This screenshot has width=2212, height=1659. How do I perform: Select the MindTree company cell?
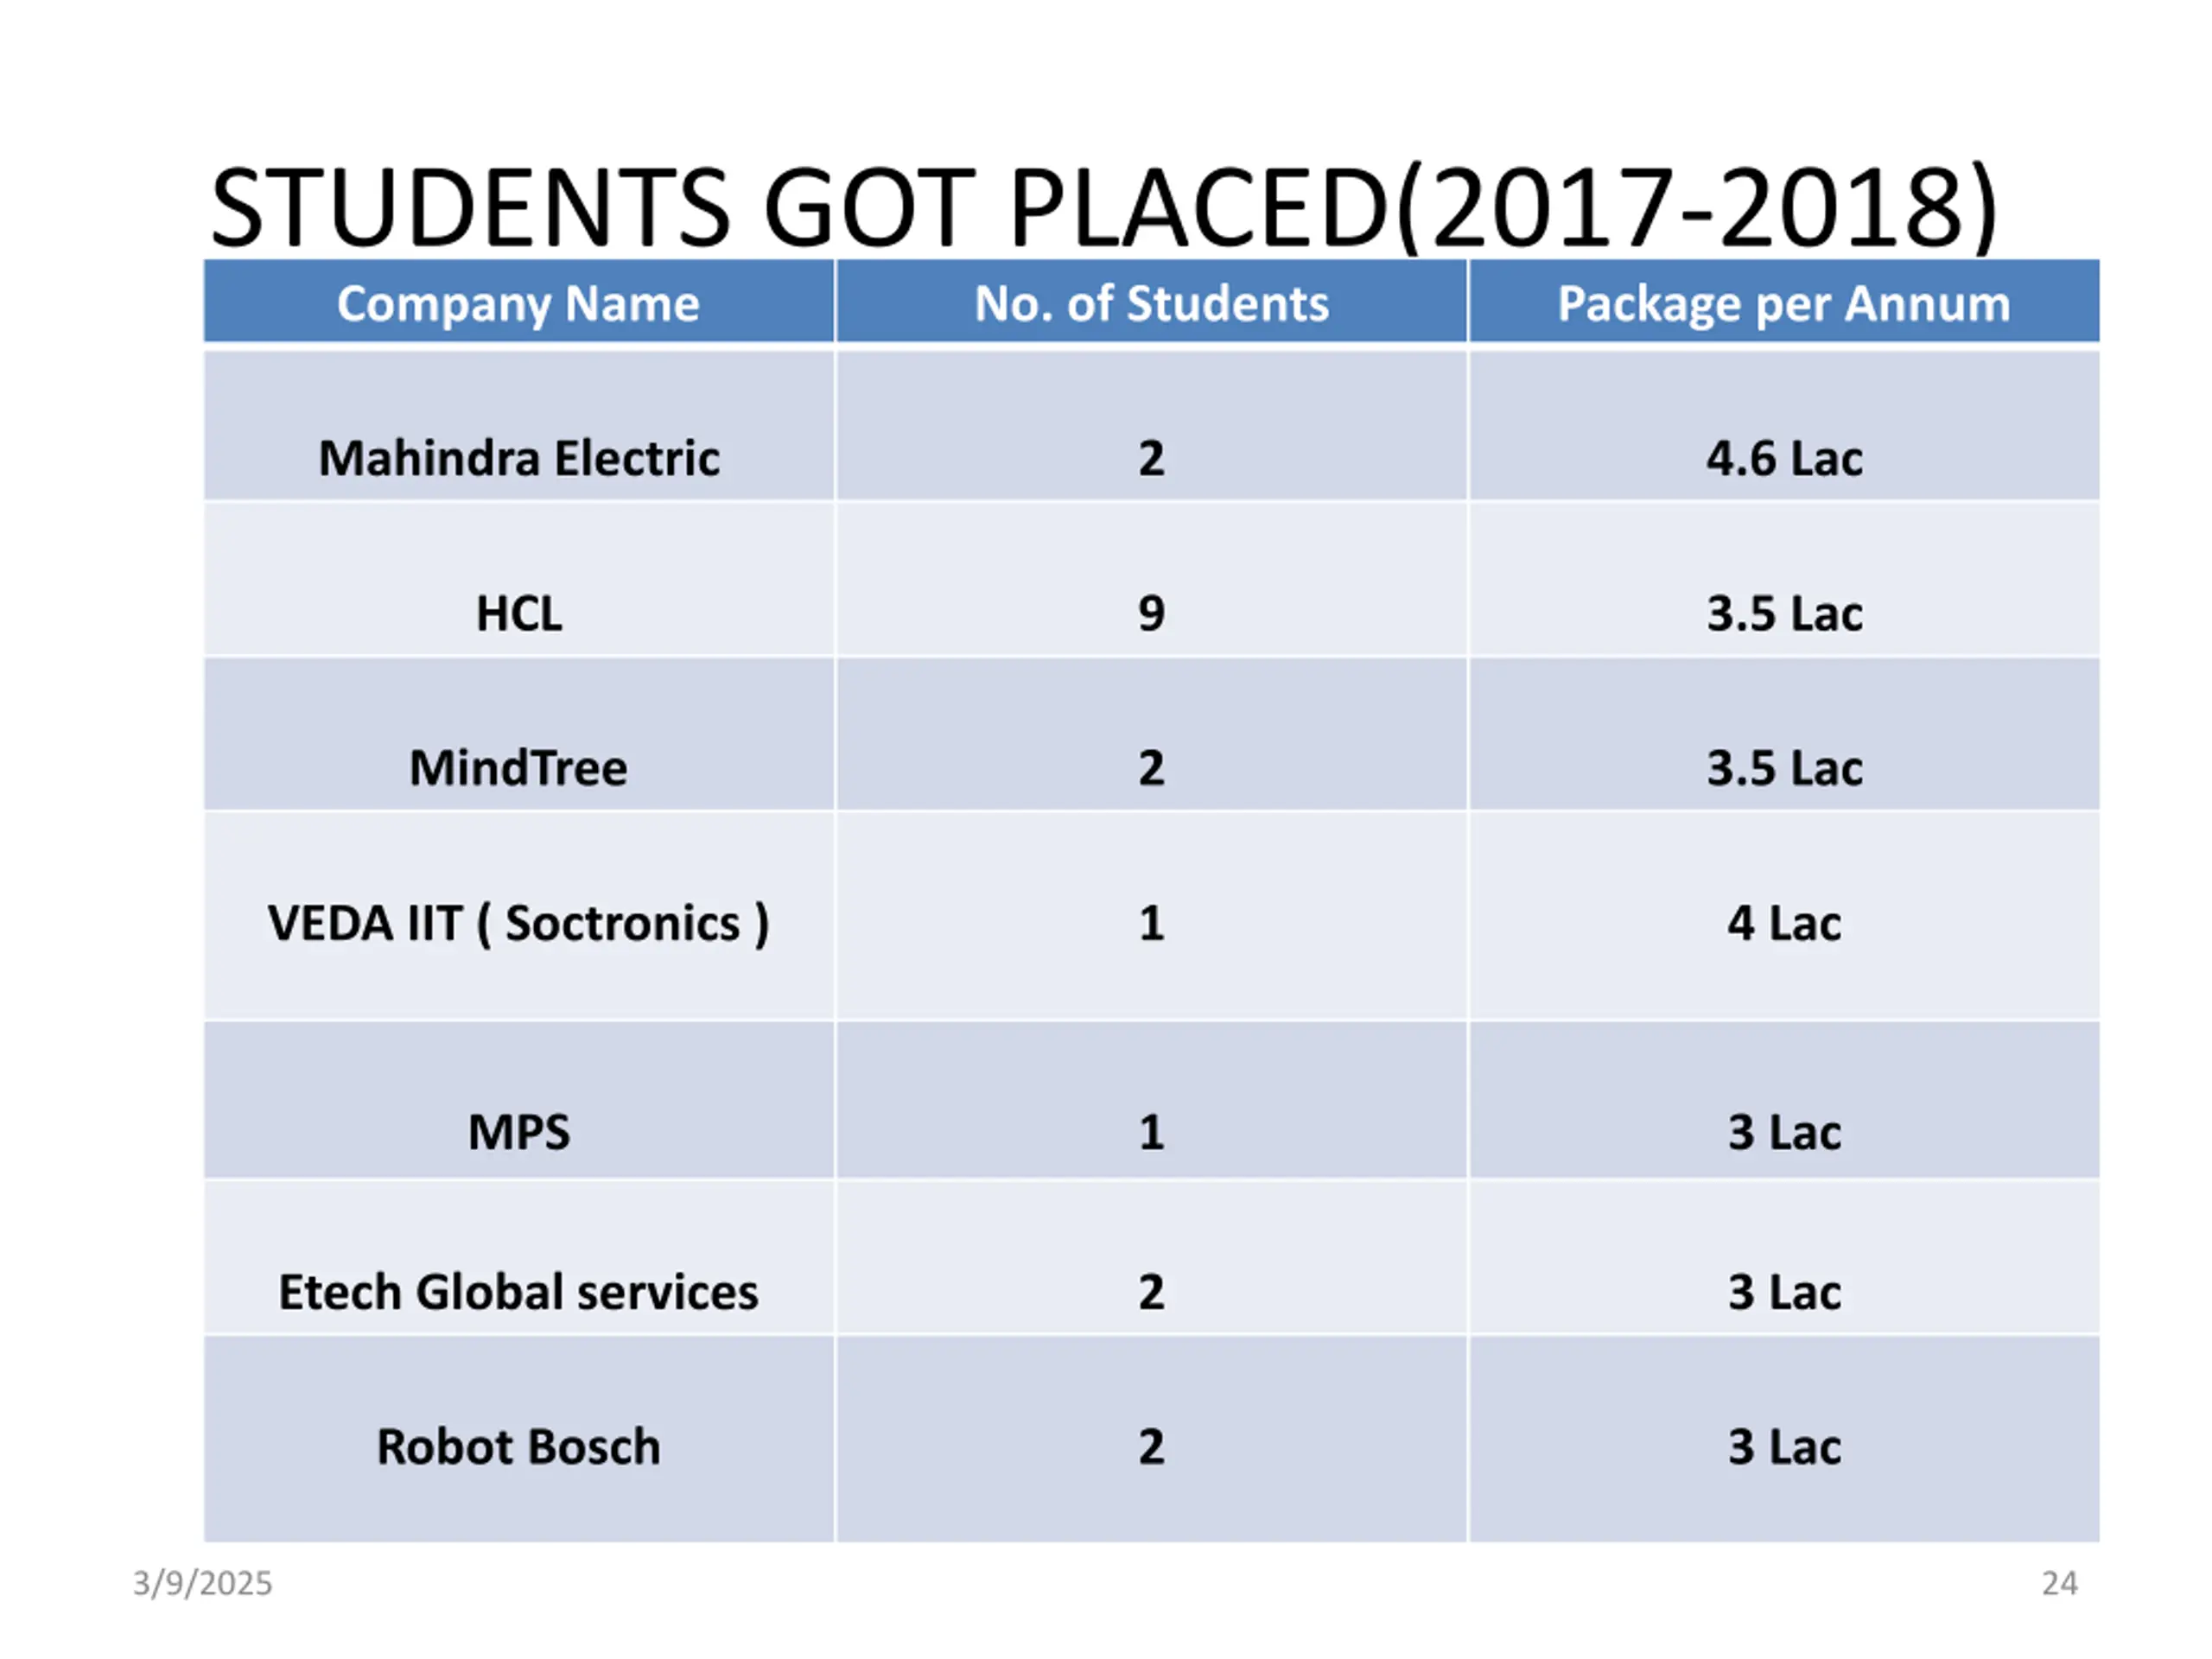click(x=519, y=734)
